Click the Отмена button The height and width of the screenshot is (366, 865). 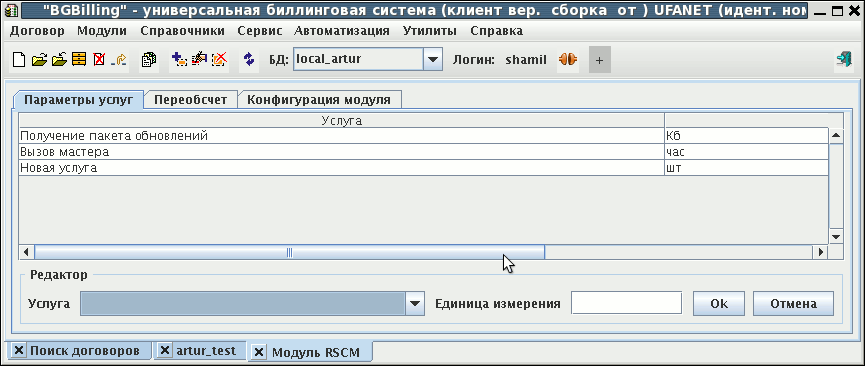pos(793,304)
